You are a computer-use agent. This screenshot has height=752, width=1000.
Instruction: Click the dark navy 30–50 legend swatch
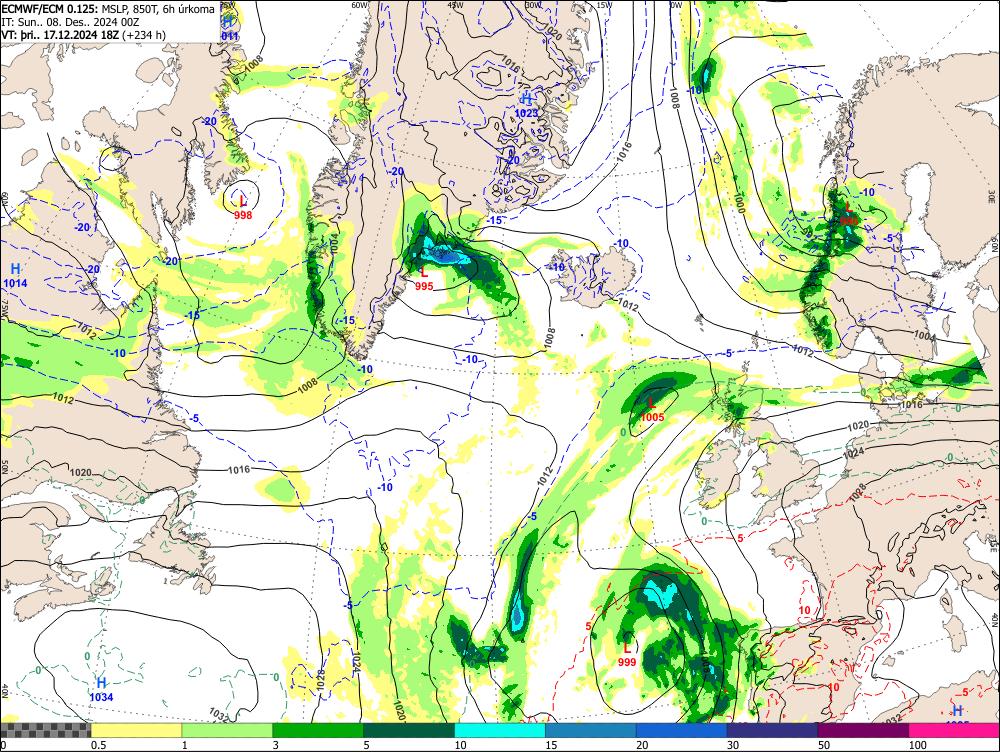[x=772, y=730]
